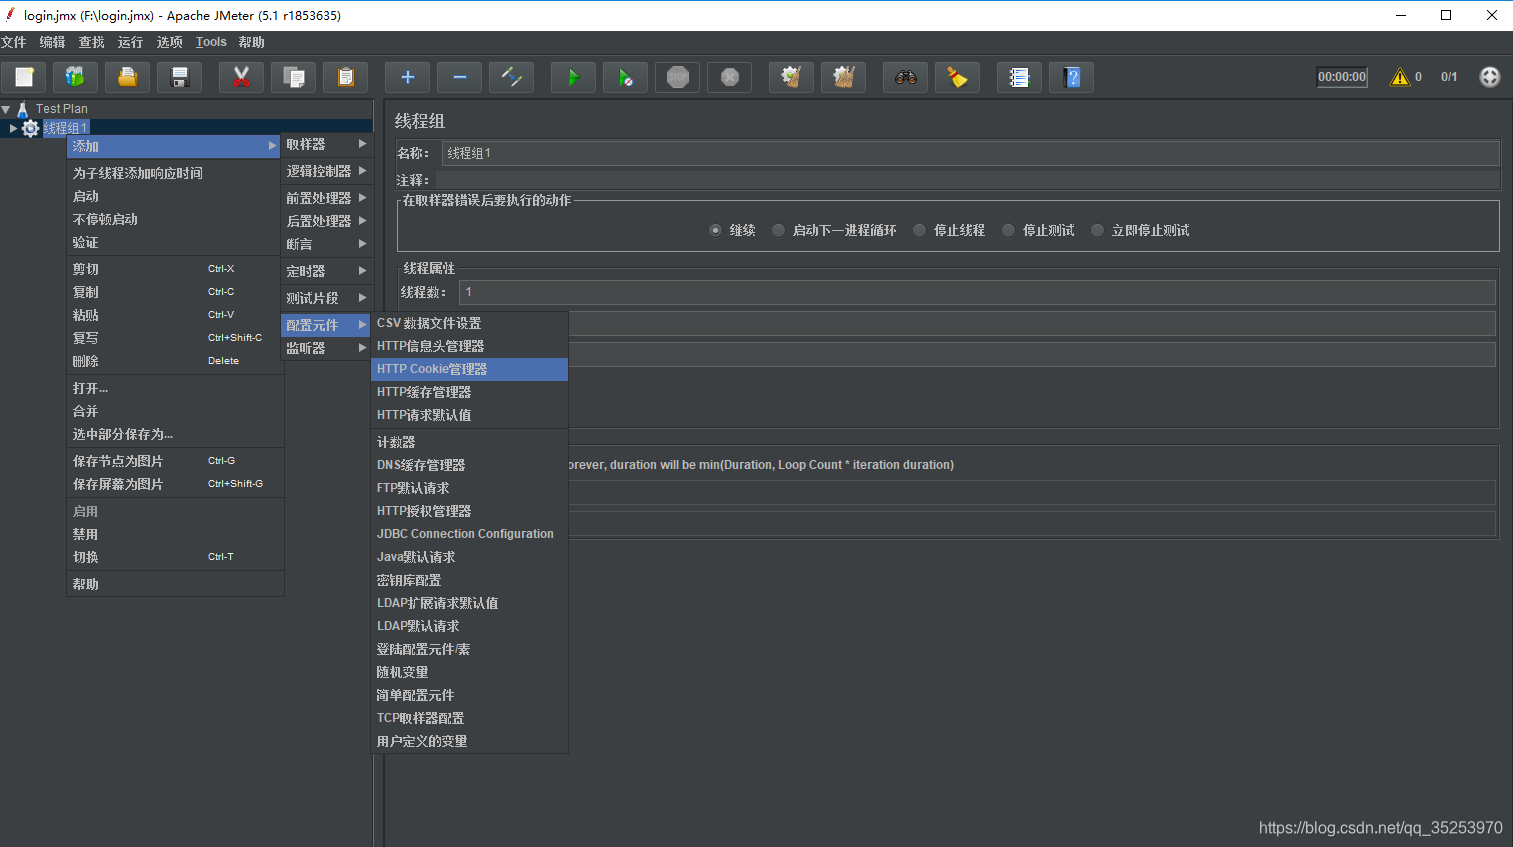Image resolution: width=1513 pixels, height=847 pixels.
Task: Open the 测试片段 submenu
Action: point(326,298)
